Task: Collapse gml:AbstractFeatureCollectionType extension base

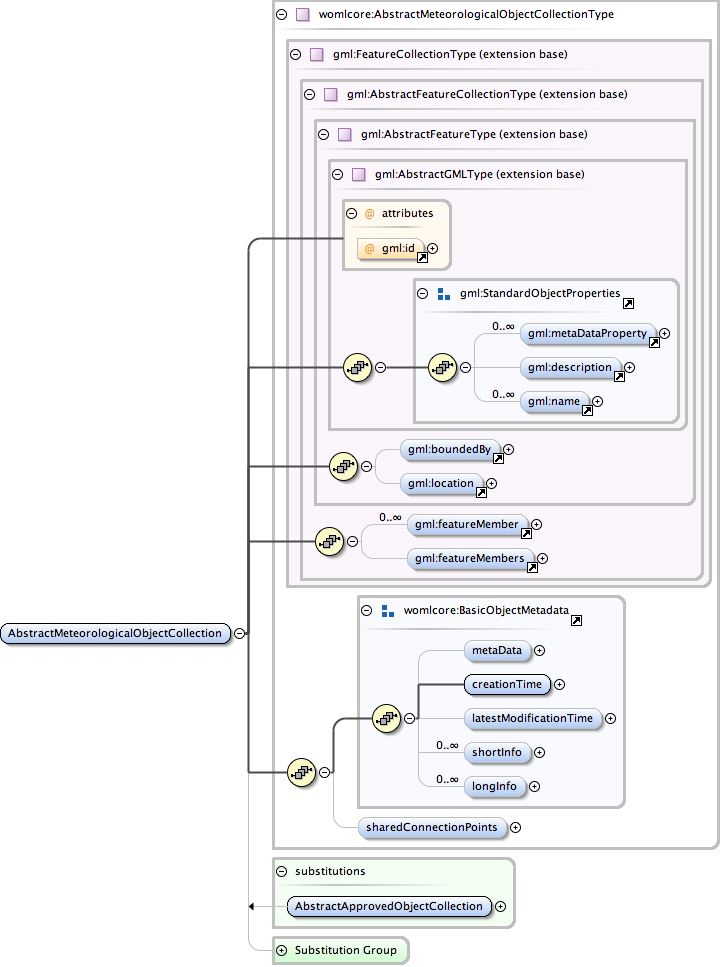Action: (310, 94)
